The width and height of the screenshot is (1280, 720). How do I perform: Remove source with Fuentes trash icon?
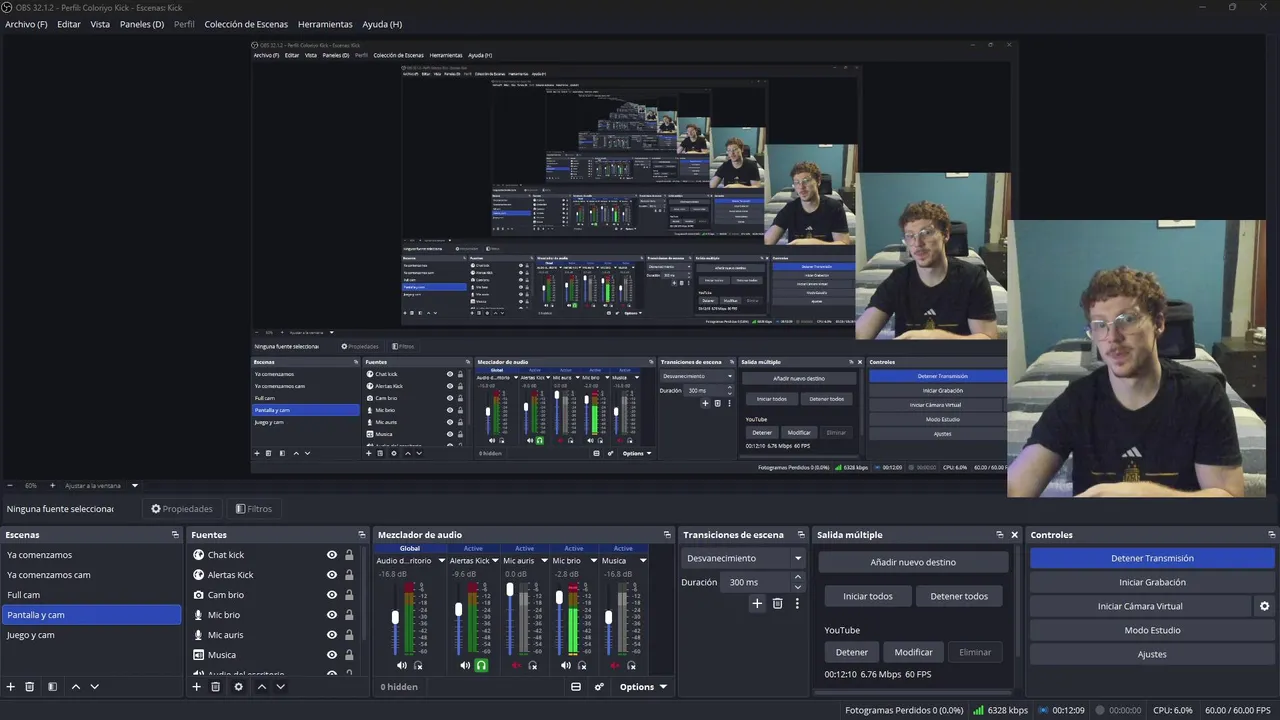point(215,687)
